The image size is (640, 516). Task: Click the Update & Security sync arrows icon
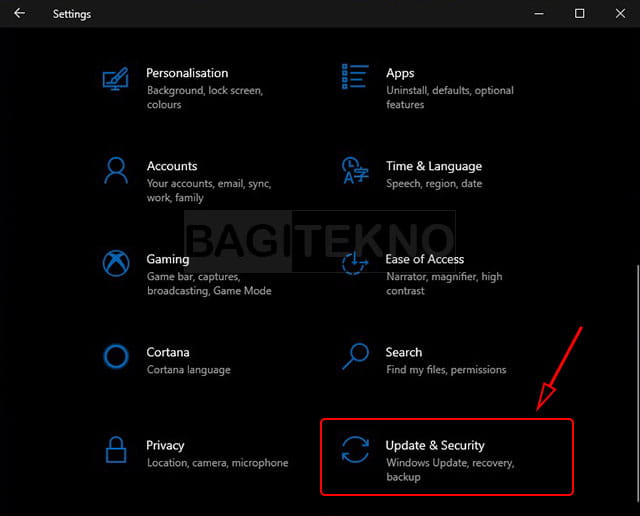(x=355, y=449)
